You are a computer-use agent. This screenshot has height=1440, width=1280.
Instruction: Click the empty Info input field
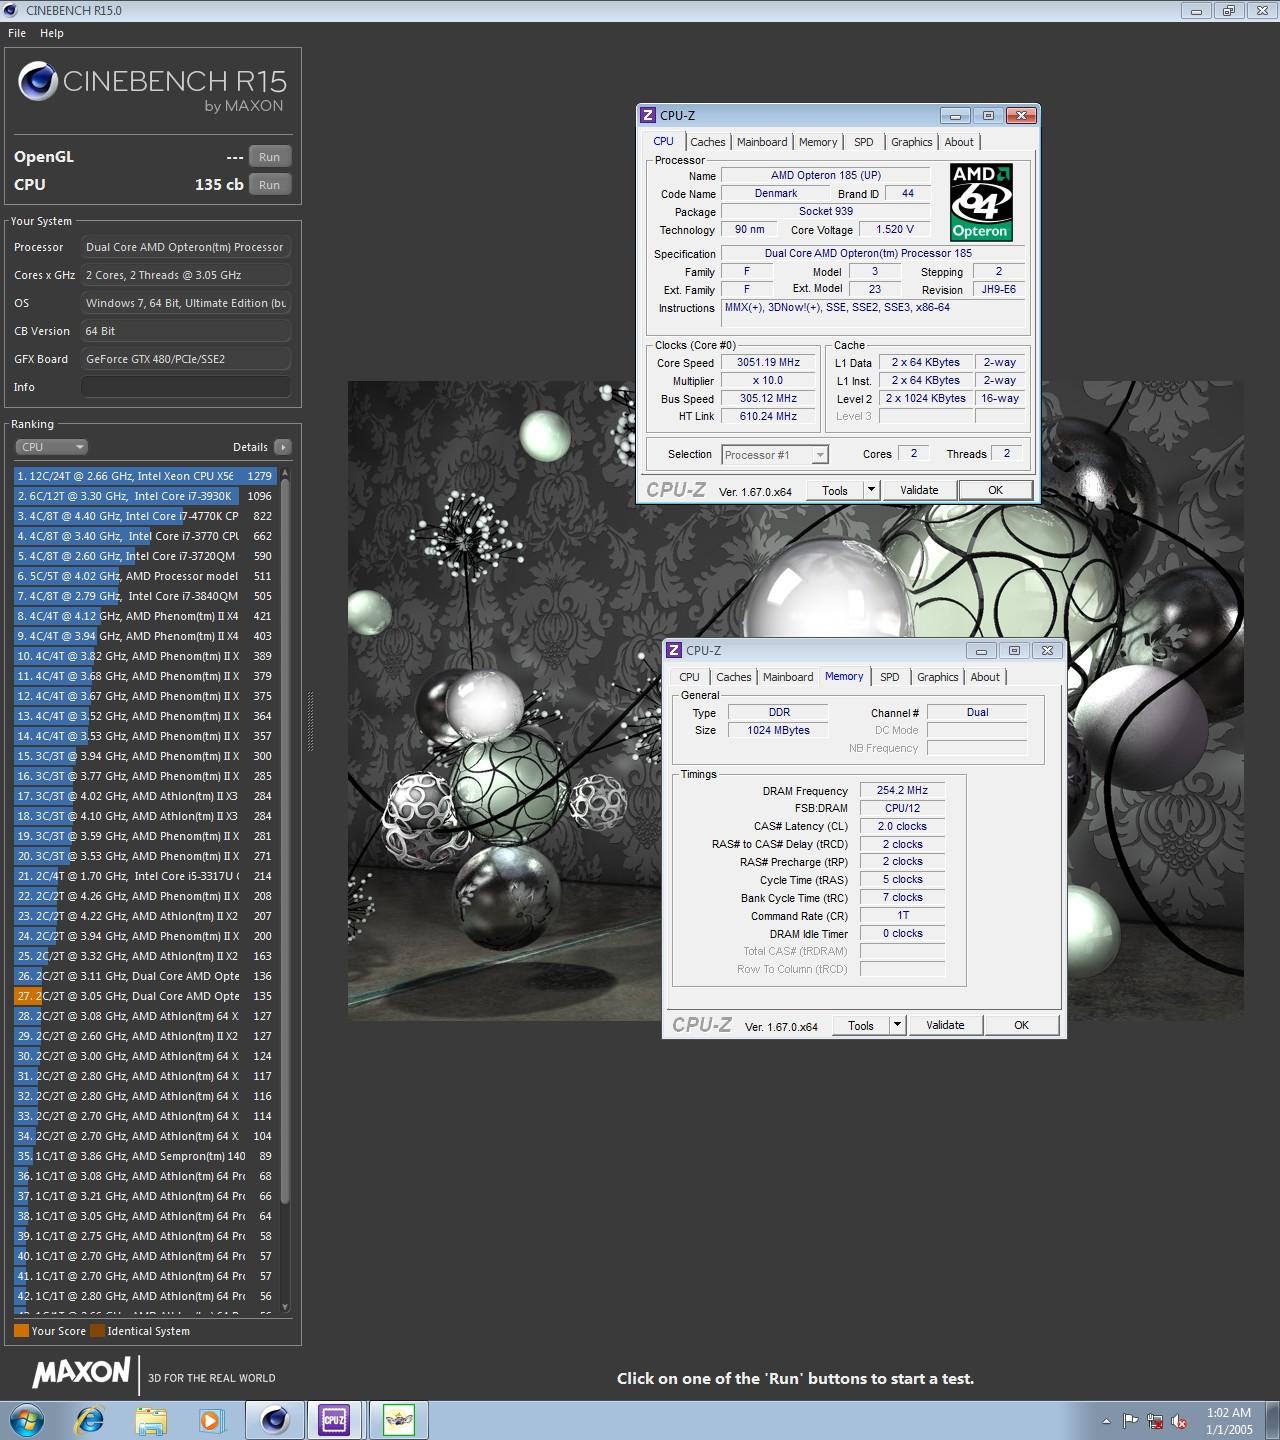(186, 387)
